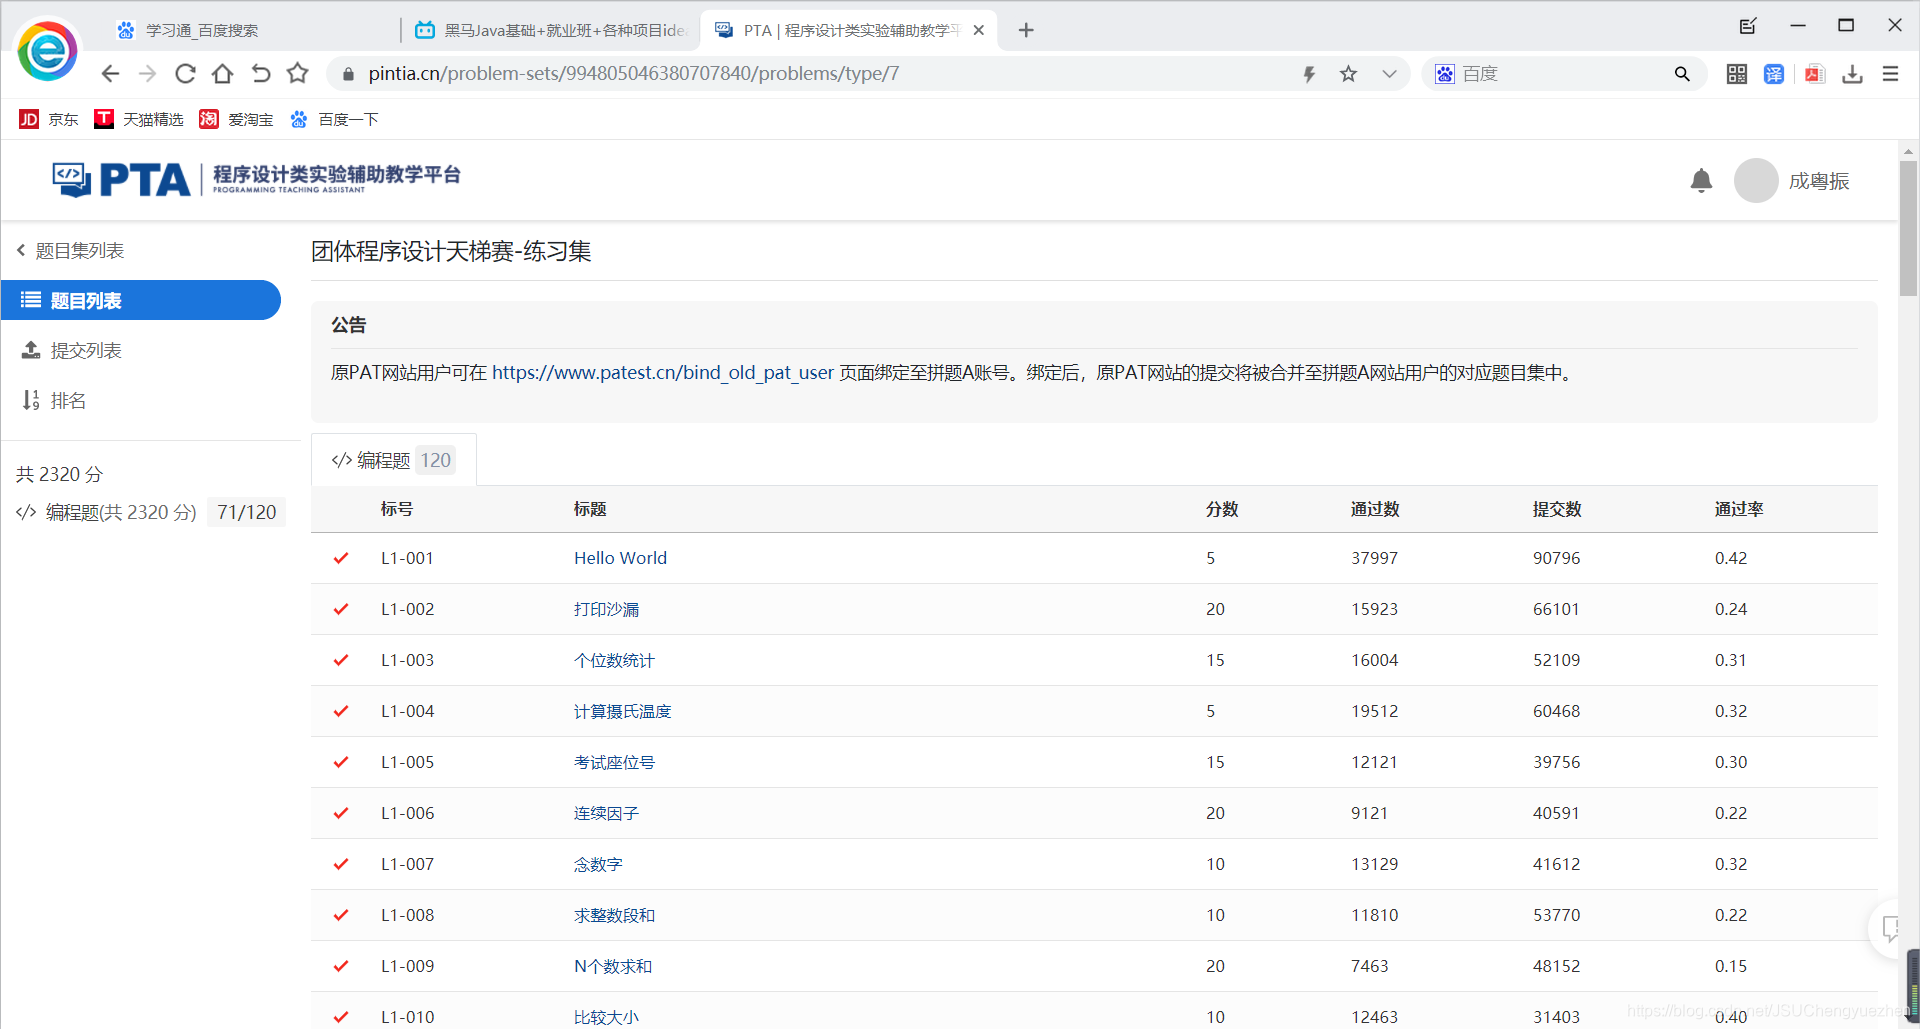Image resolution: width=1920 pixels, height=1029 pixels.
Task: Click the 71/120 progress badge
Action: point(246,512)
